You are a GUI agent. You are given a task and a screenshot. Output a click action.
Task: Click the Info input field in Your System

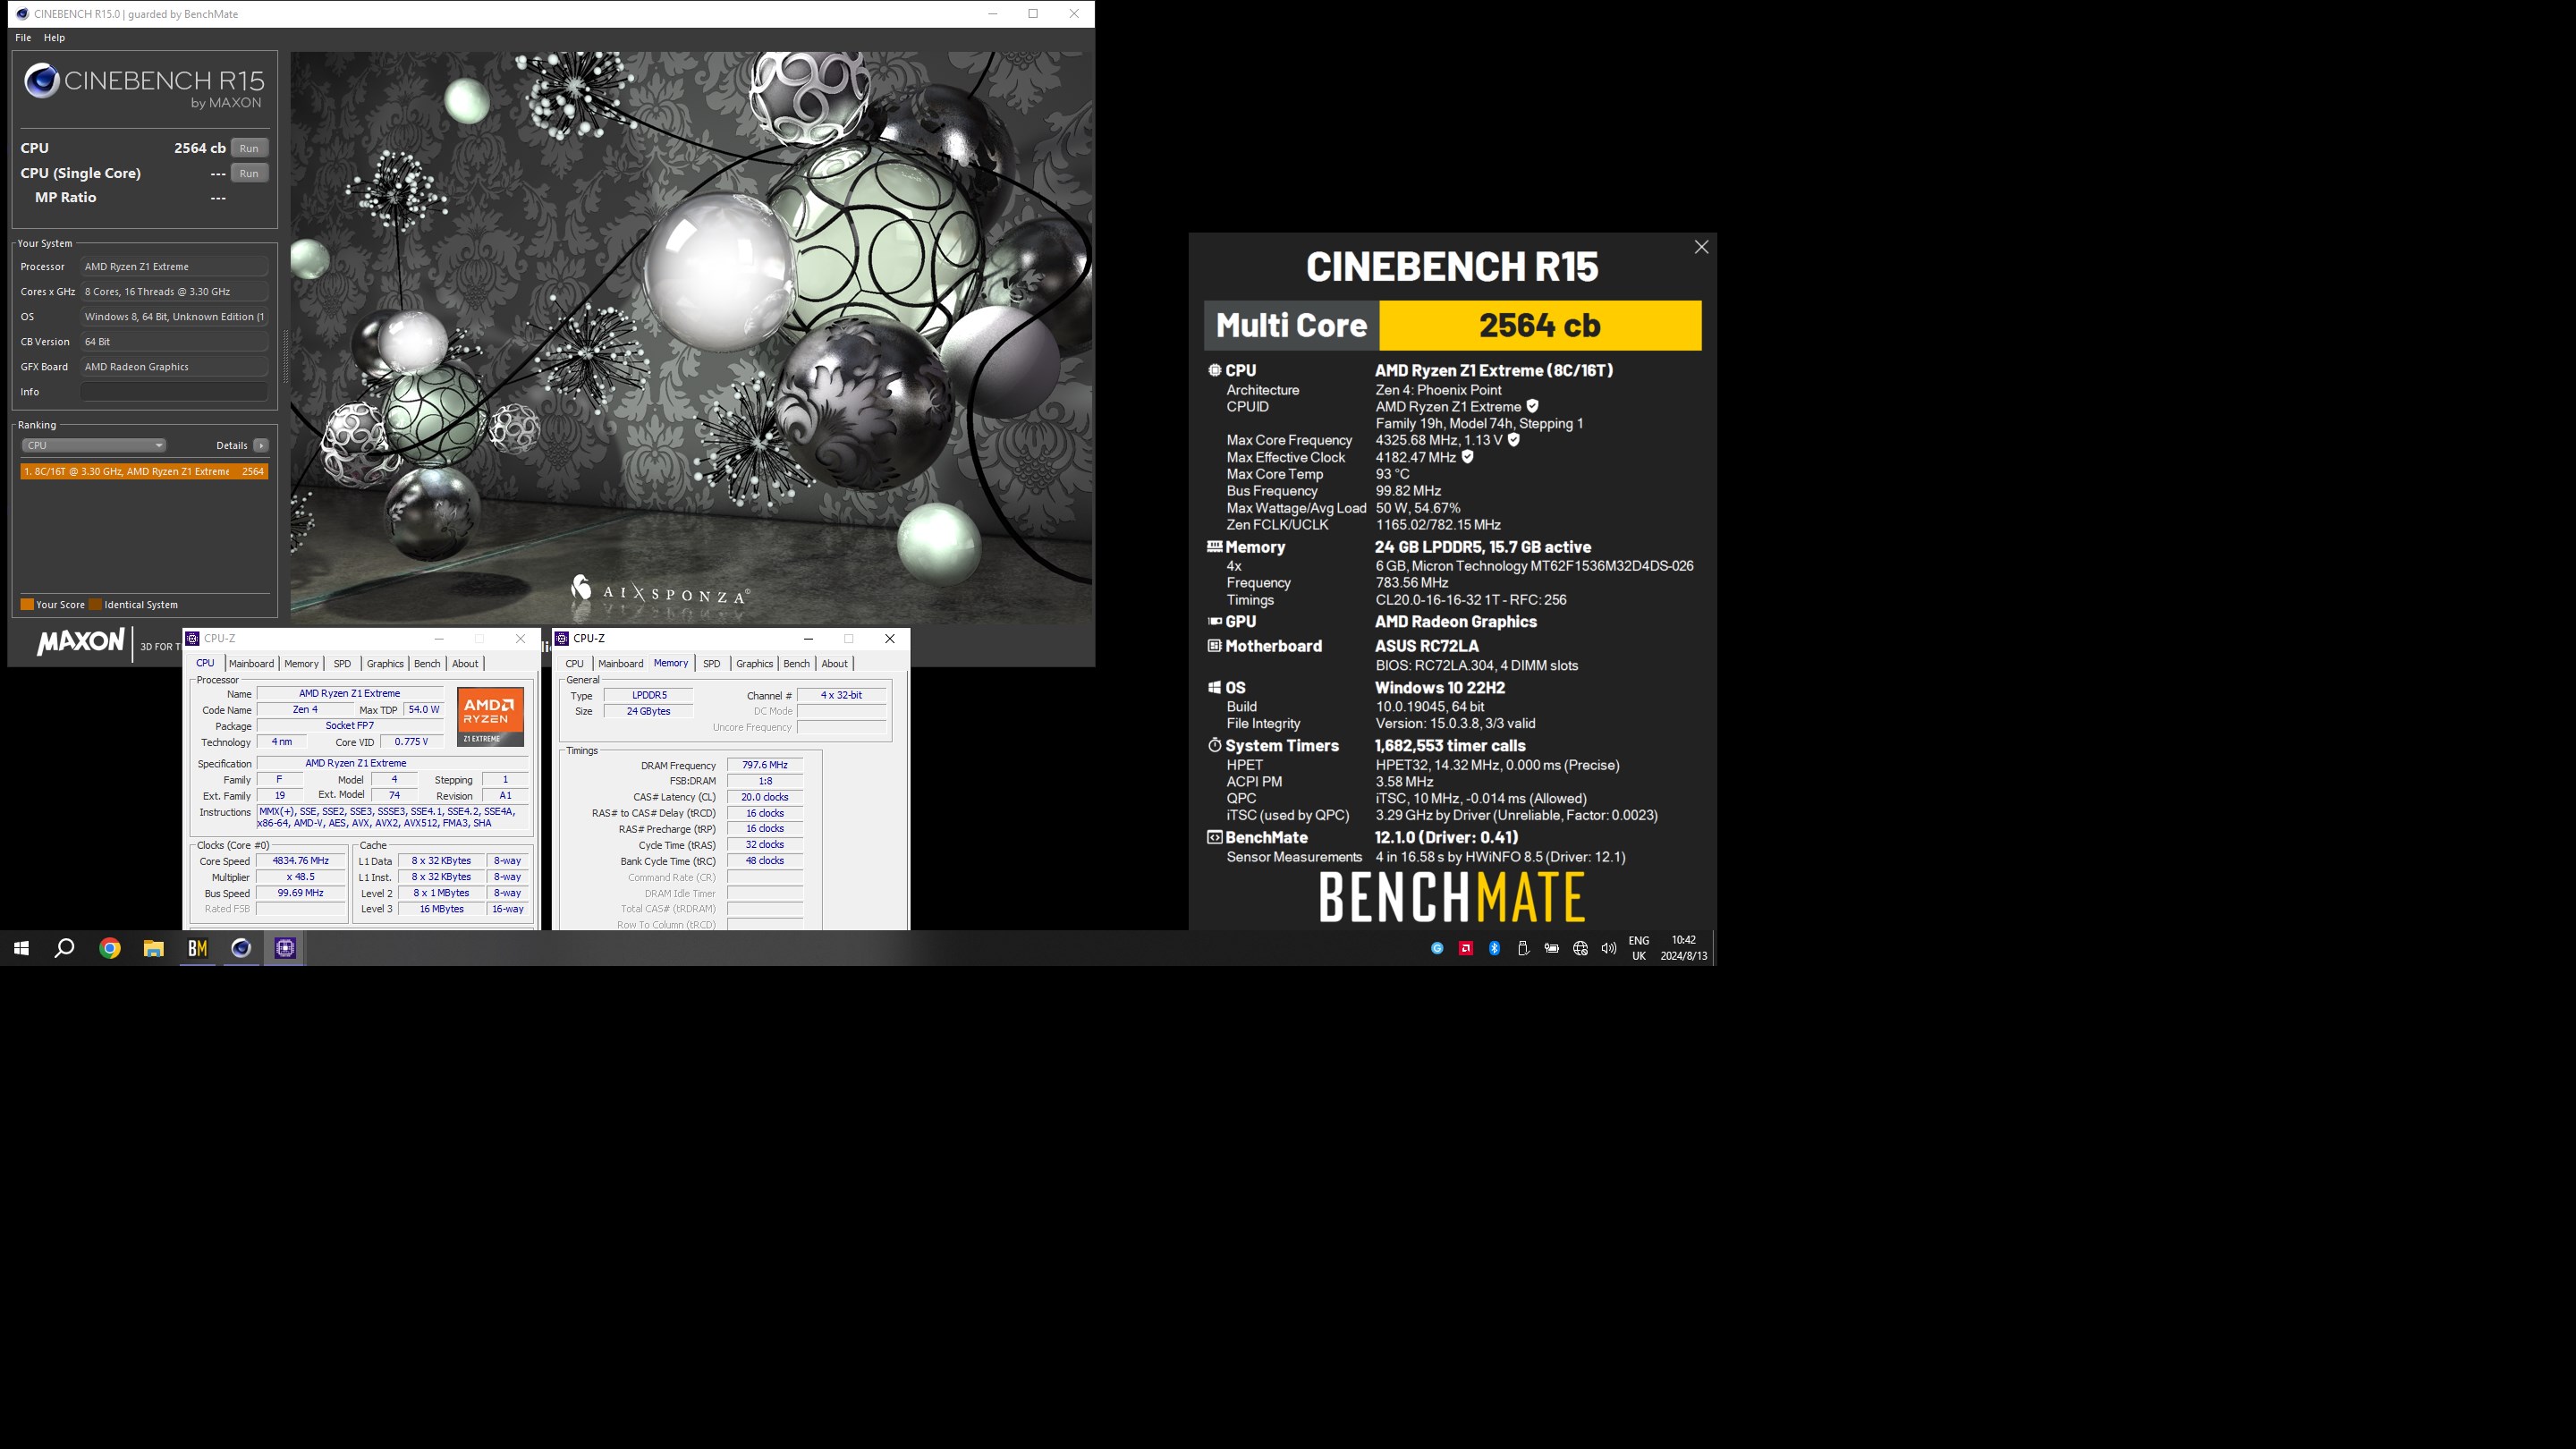(x=174, y=392)
